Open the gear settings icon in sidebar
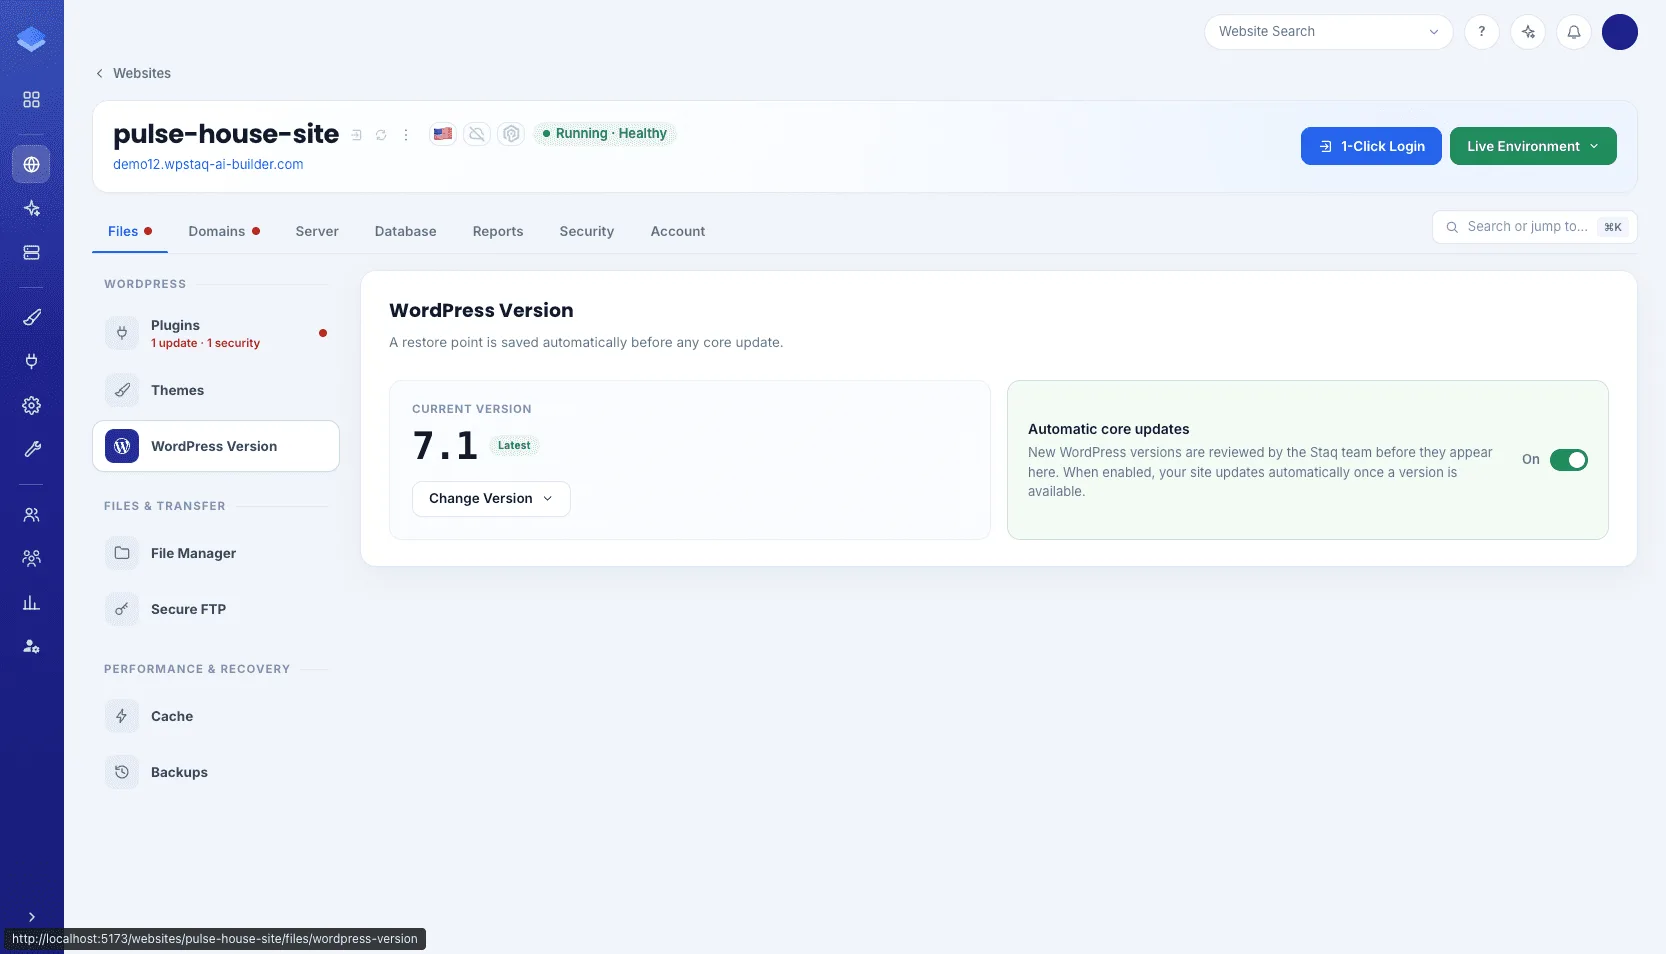Screen dimensions: 1666x954 click(31, 405)
